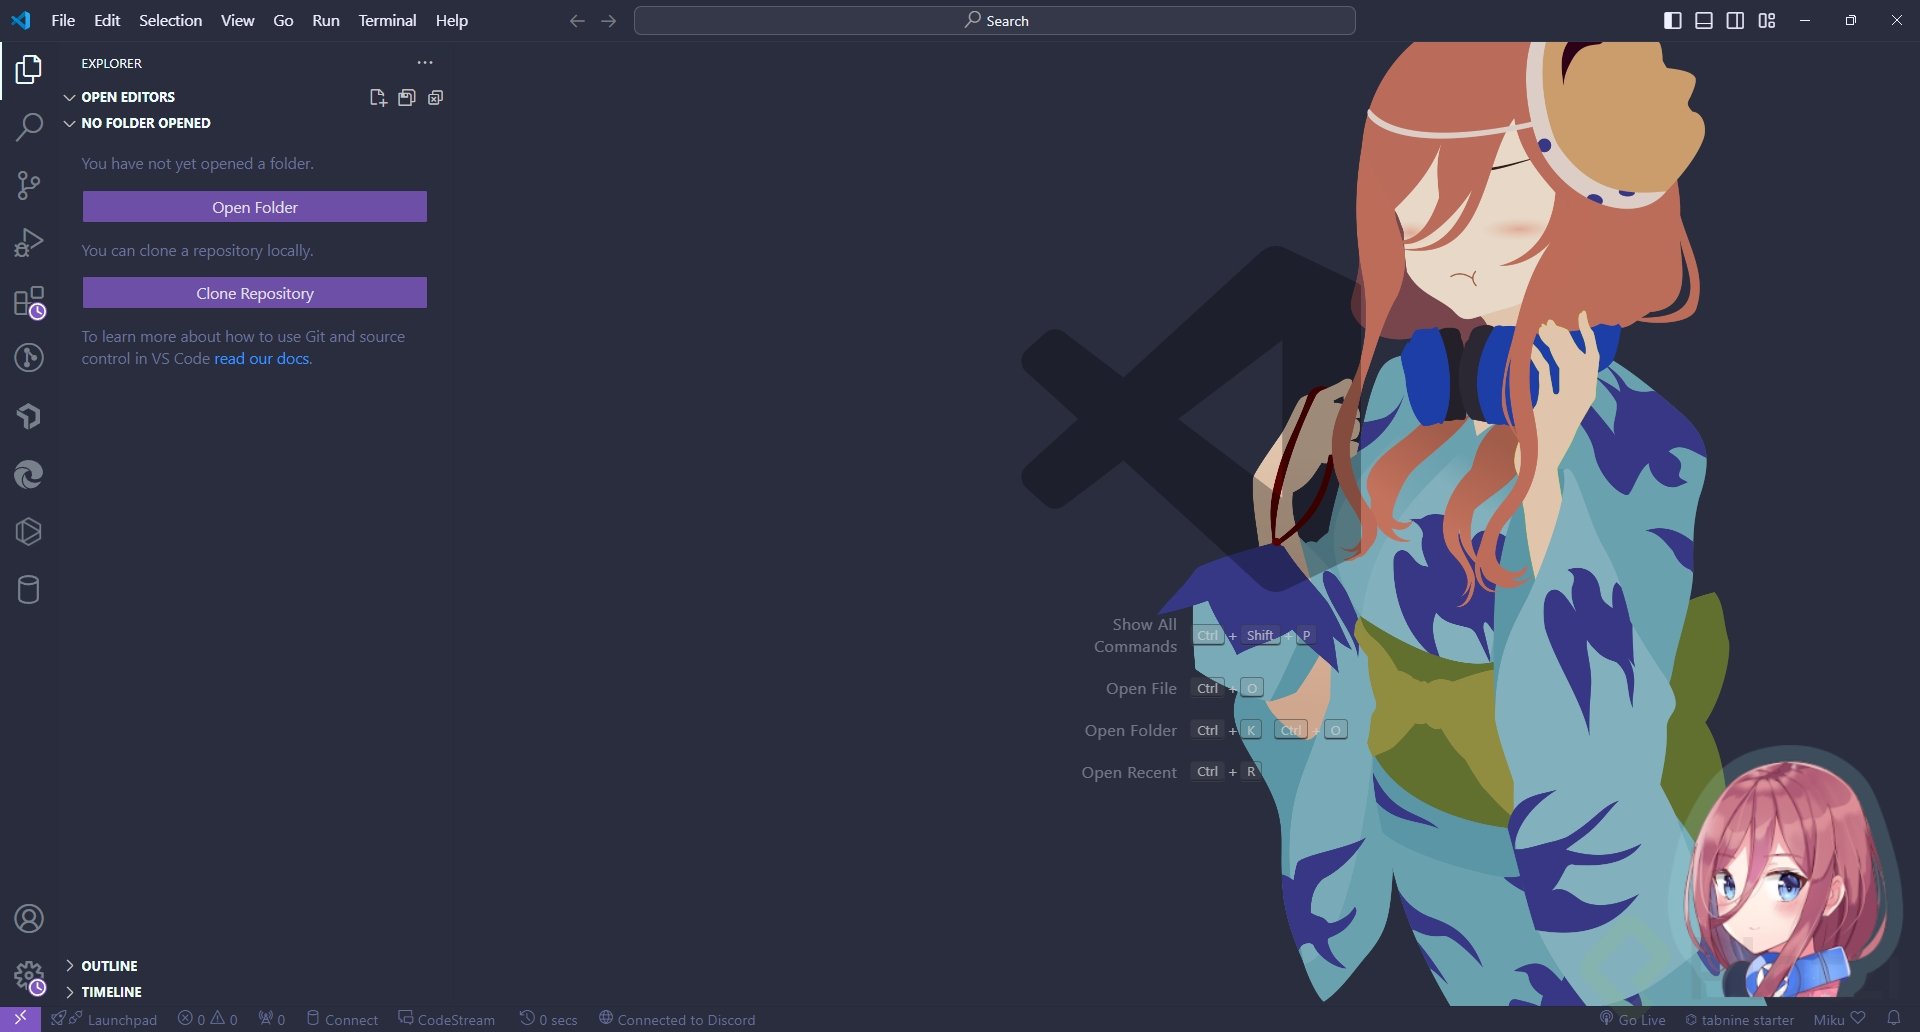This screenshot has width=1920, height=1032.
Task: Click the notifications bell icon
Action: click(1893, 1019)
